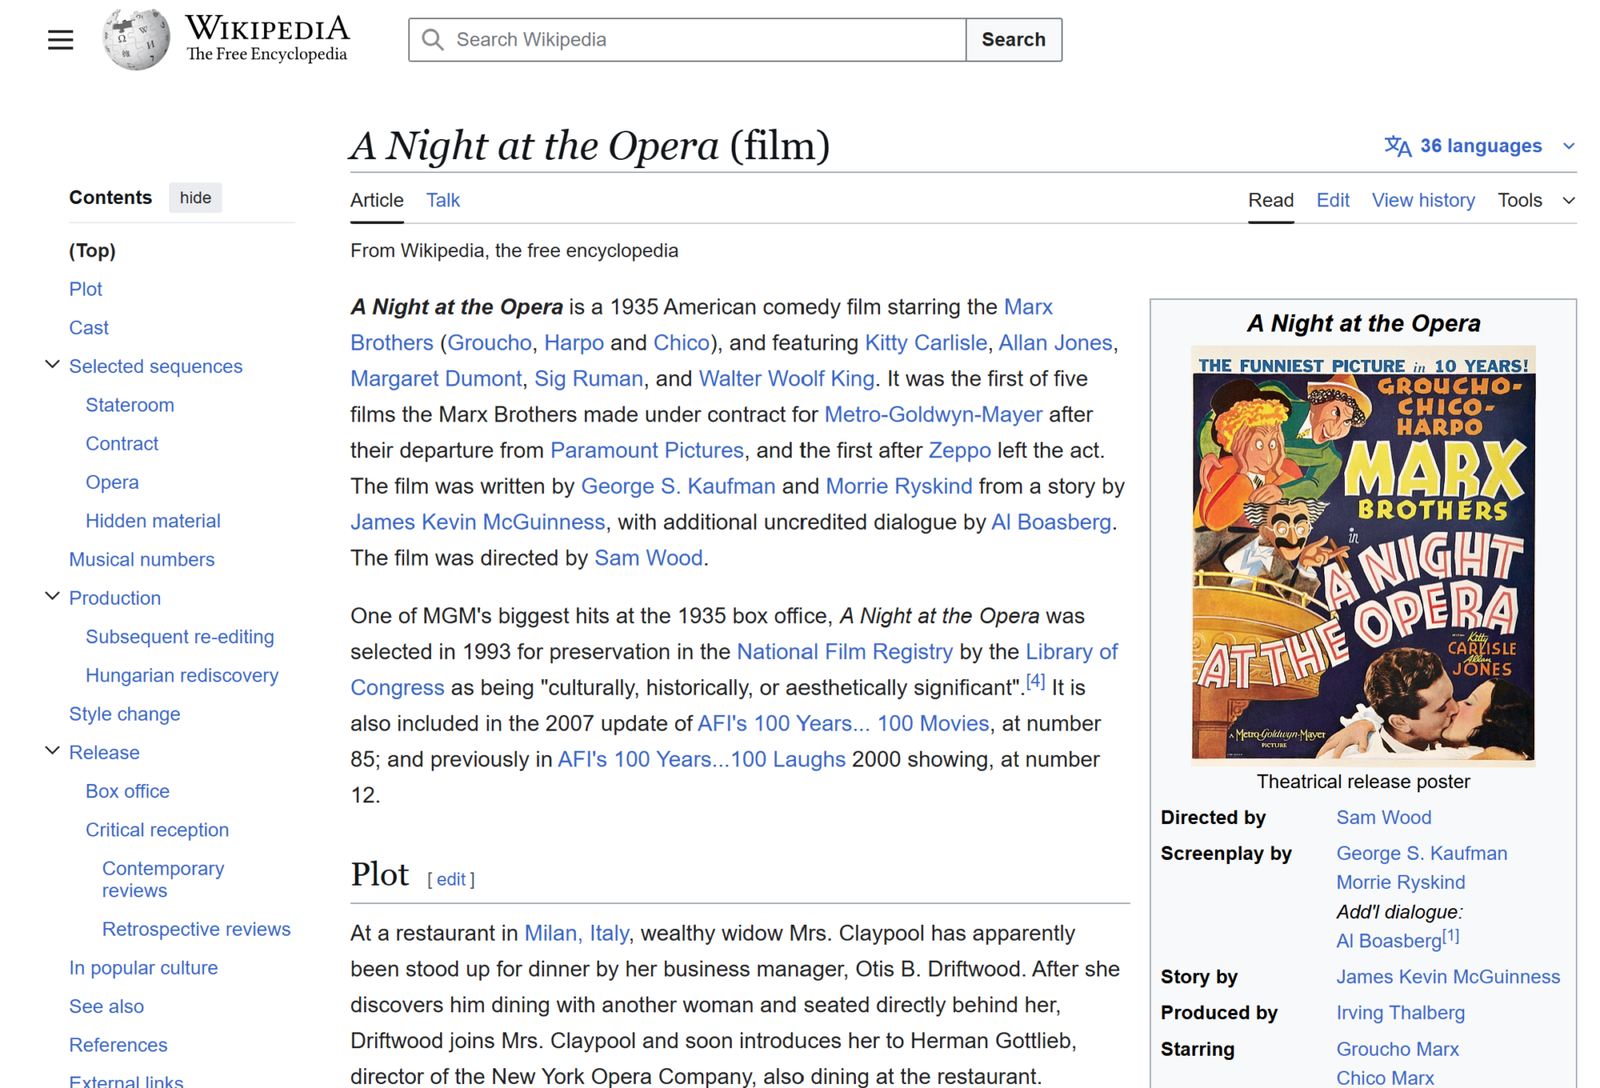The height and width of the screenshot is (1088, 1600).
Task: Collapse the Selected sequences section
Action: pyautogui.click(x=52, y=365)
